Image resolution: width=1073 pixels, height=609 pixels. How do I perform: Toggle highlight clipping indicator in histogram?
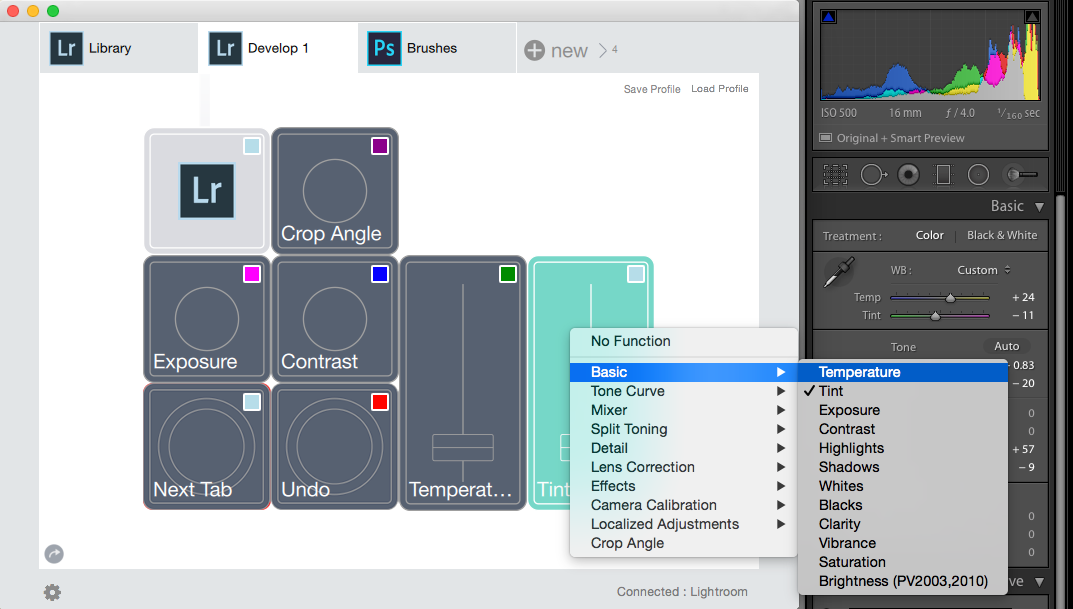click(x=1032, y=16)
